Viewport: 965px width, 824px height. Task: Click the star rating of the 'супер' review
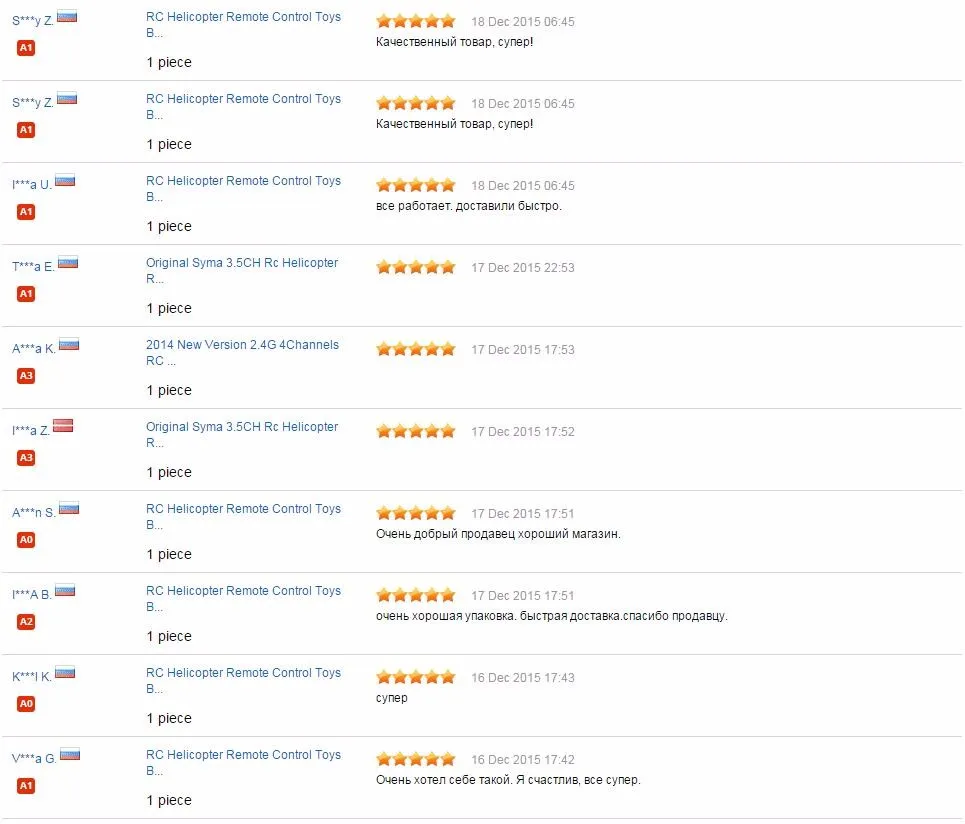416,677
